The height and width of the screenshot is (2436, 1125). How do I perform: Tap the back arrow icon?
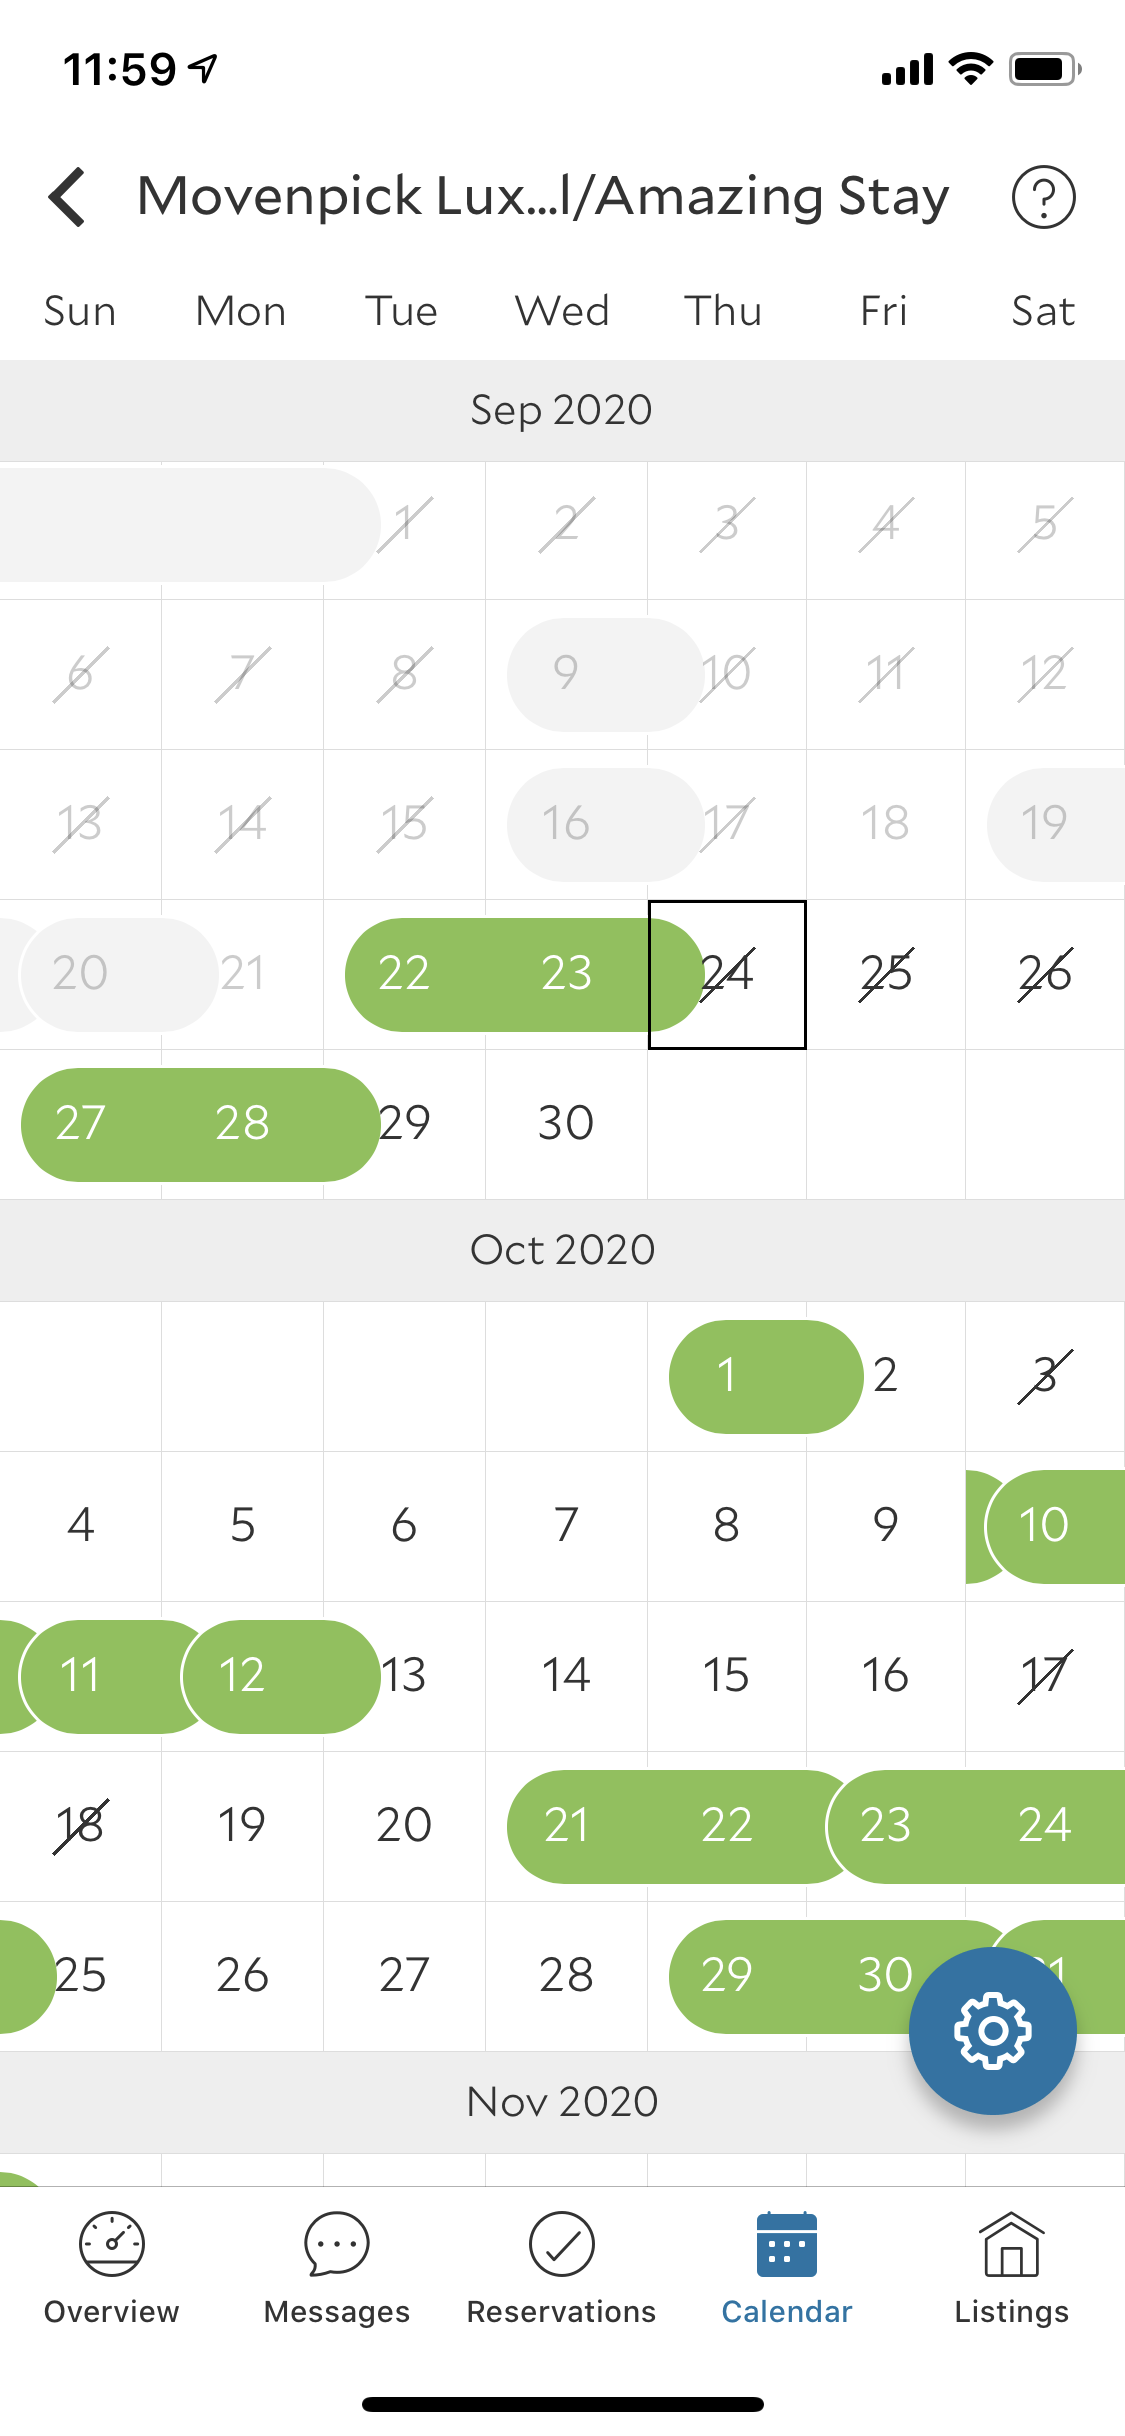[x=68, y=197]
